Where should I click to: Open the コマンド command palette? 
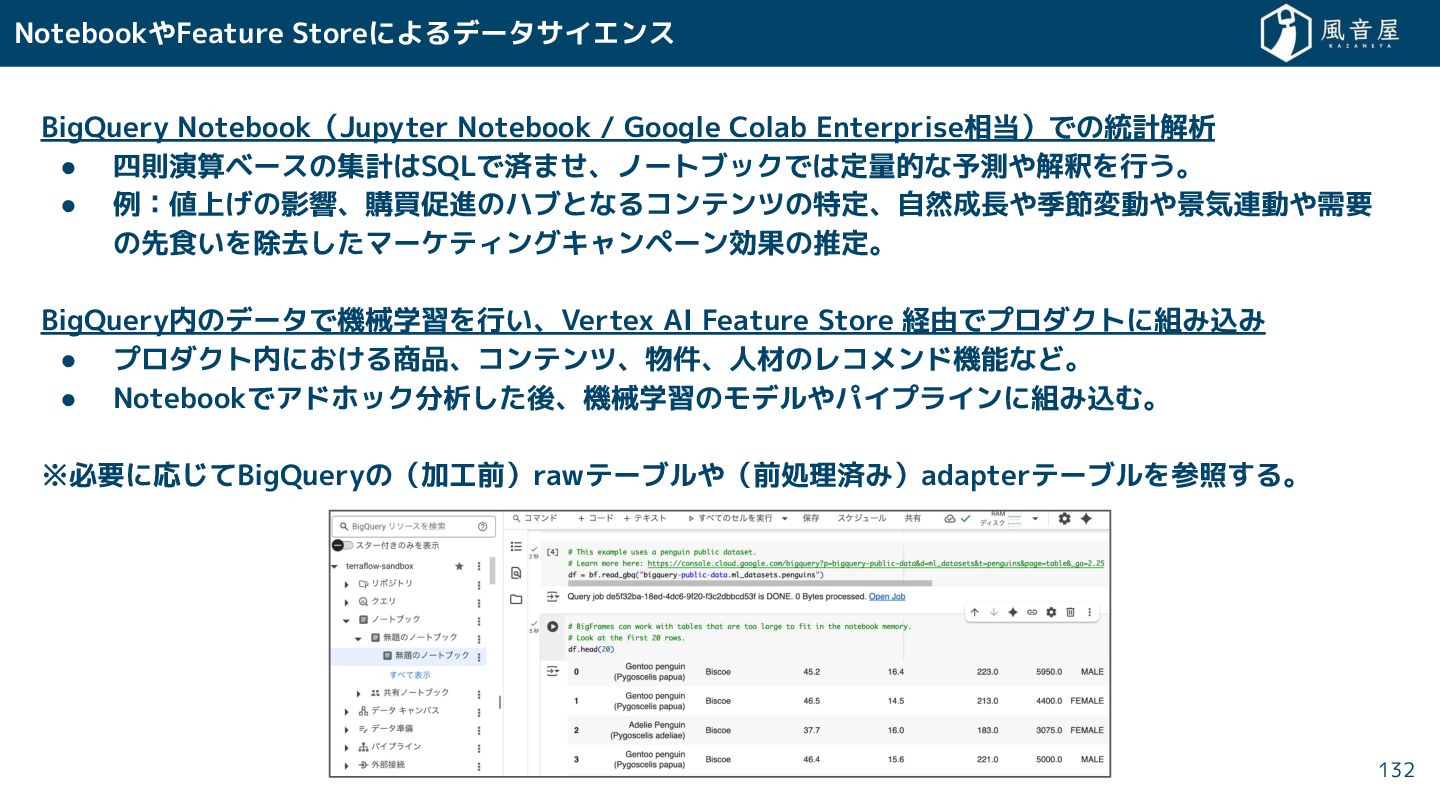[x=534, y=519]
